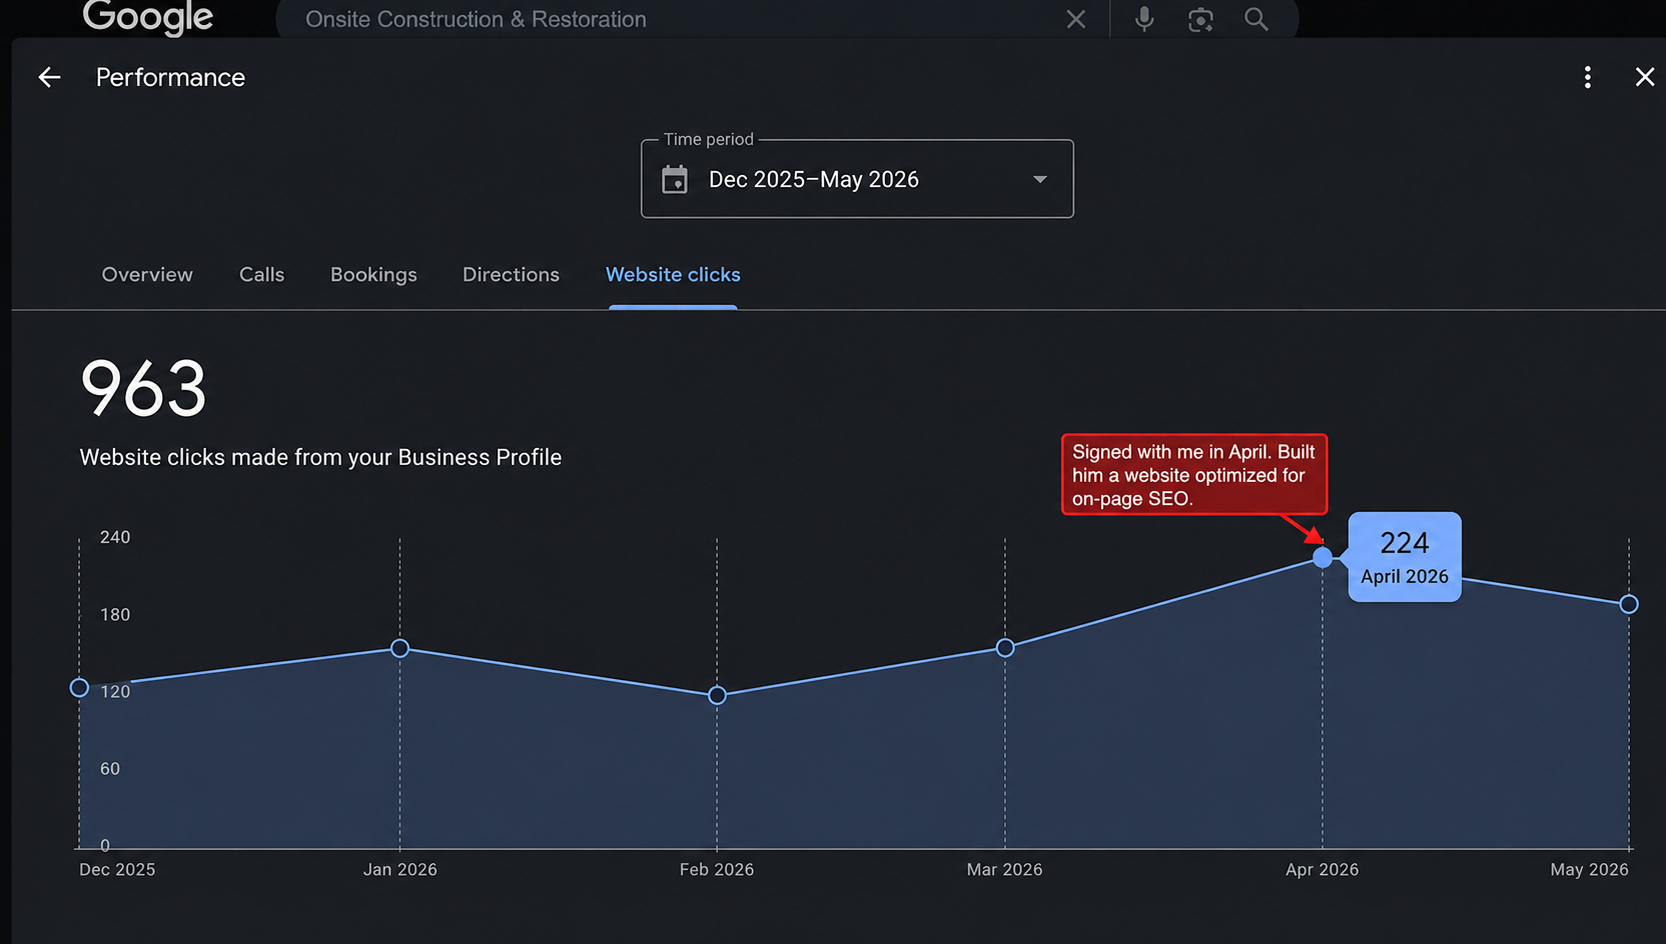The height and width of the screenshot is (944, 1666).
Task: Click 'Website clicks made from your Business Profile'
Action: pos(320,457)
